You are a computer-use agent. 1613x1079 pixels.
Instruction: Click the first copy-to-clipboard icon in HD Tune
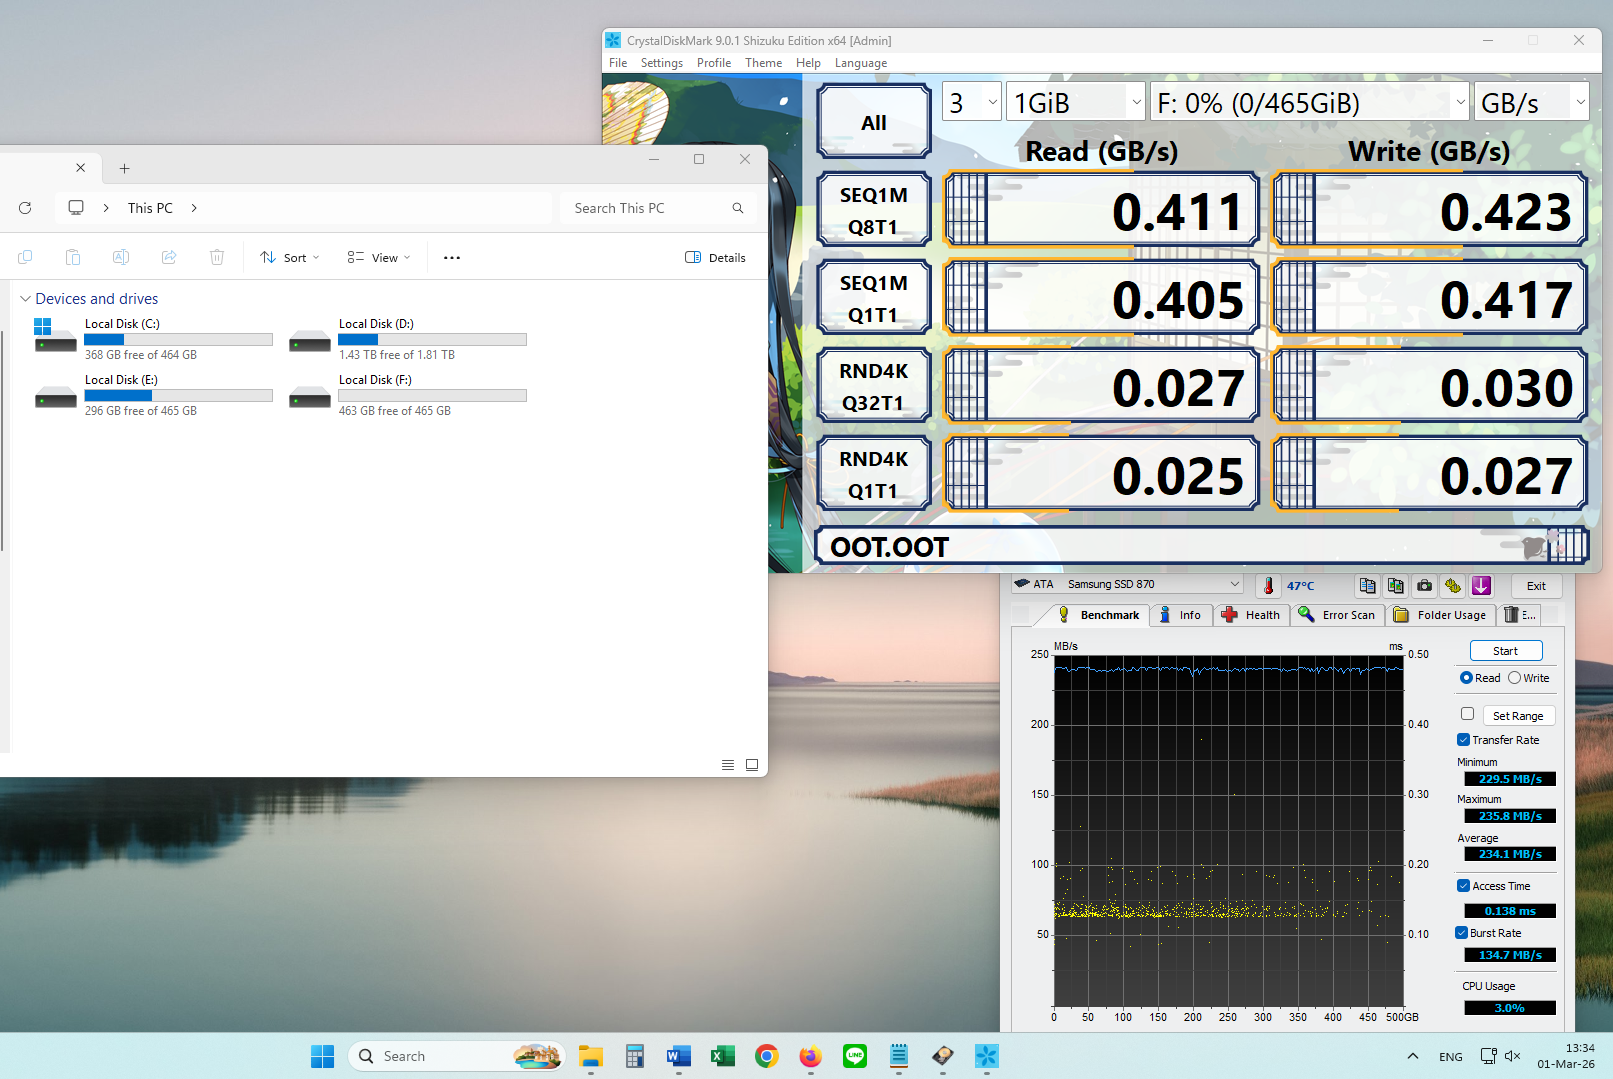point(1367,586)
